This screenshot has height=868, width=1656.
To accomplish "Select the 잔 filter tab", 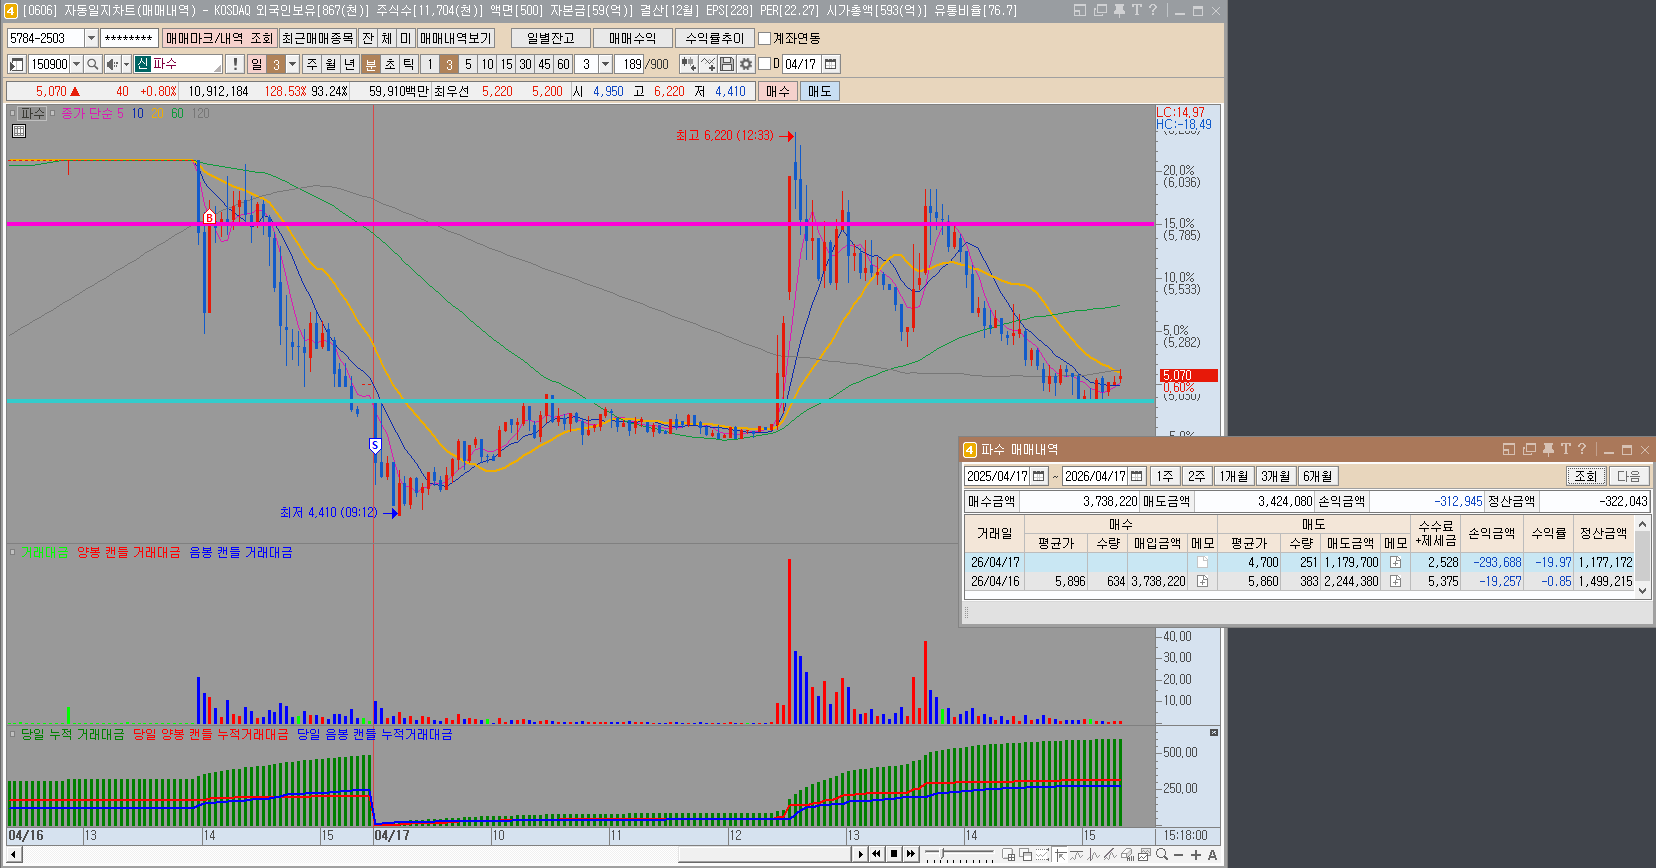I will (368, 38).
